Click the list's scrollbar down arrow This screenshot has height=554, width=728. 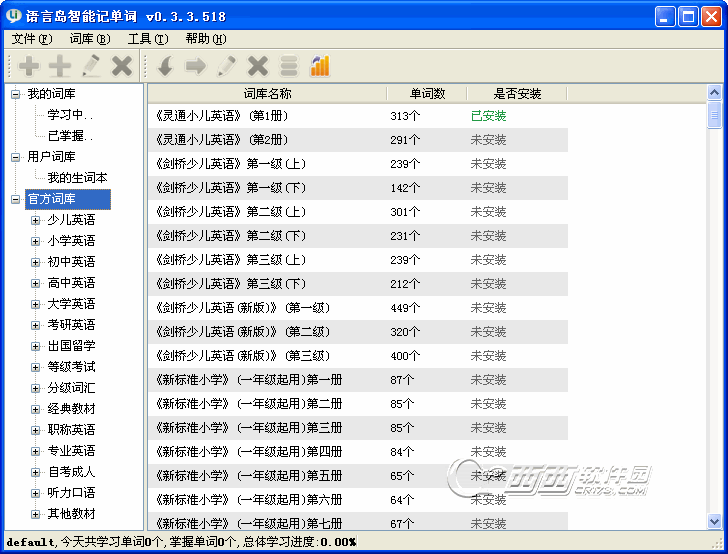tap(714, 521)
